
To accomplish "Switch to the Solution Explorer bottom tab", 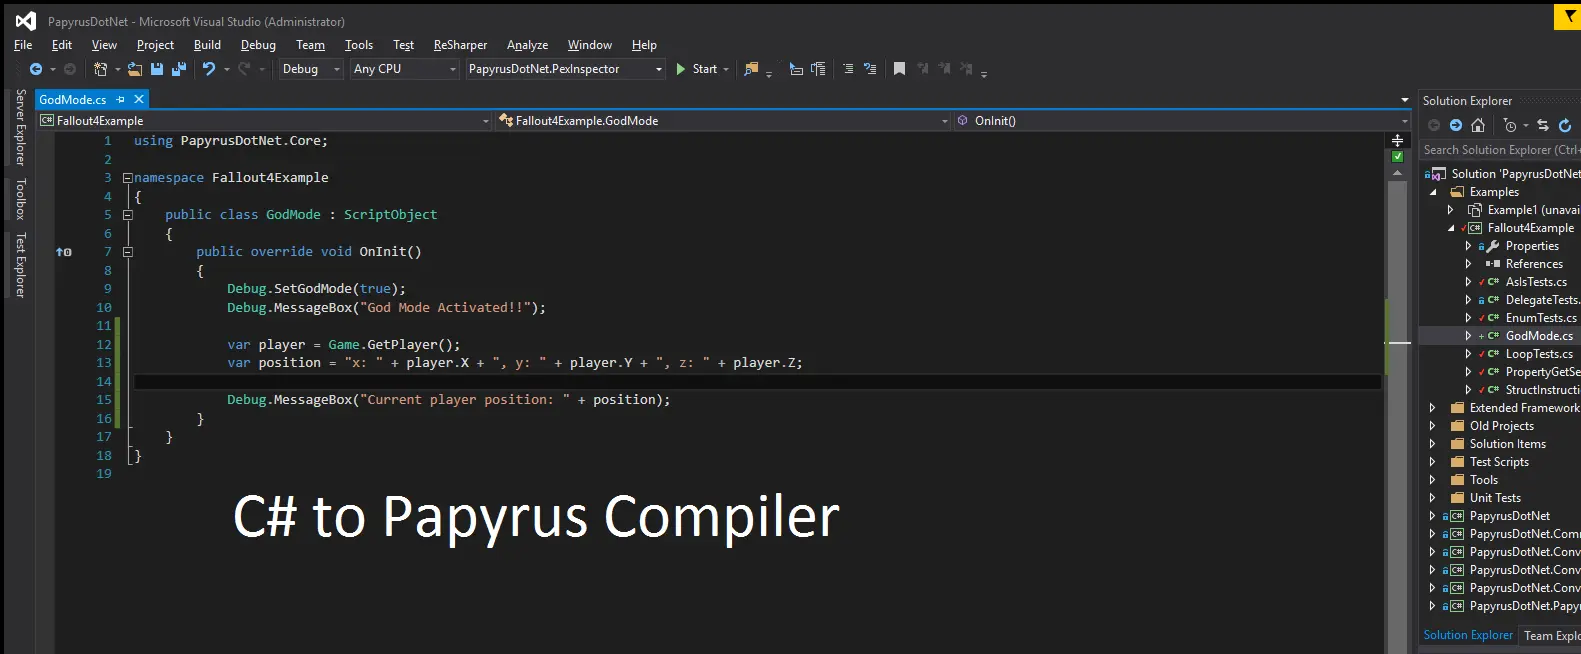I will click(1468, 635).
